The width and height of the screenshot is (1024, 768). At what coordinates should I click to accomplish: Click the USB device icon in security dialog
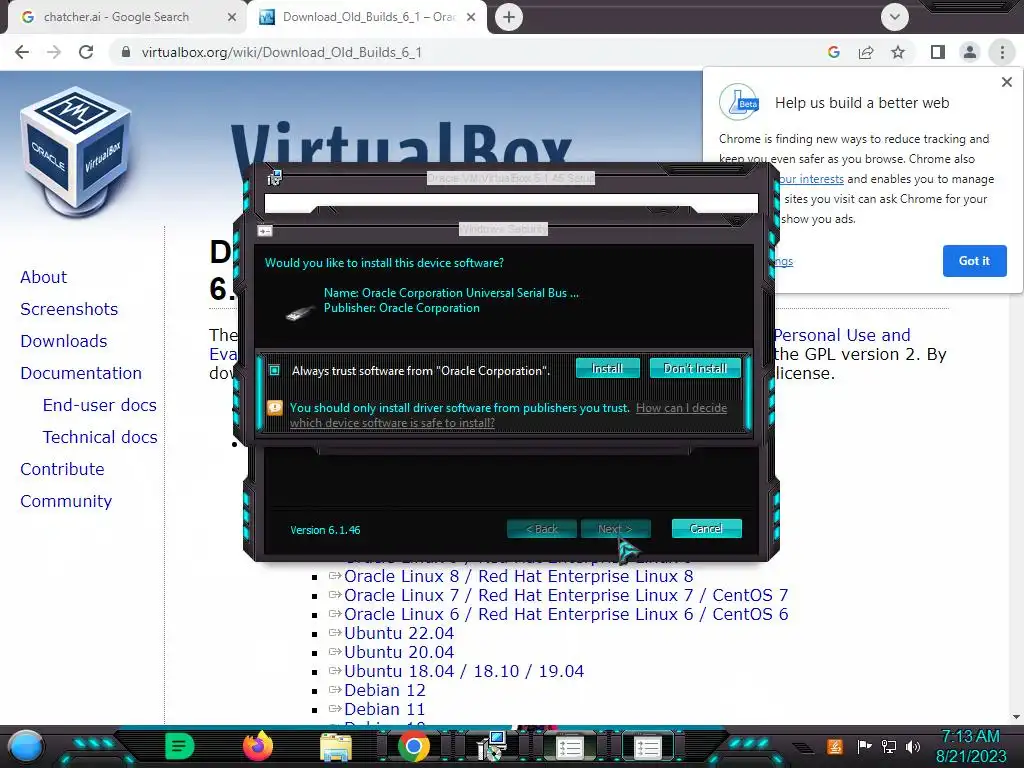(x=301, y=313)
